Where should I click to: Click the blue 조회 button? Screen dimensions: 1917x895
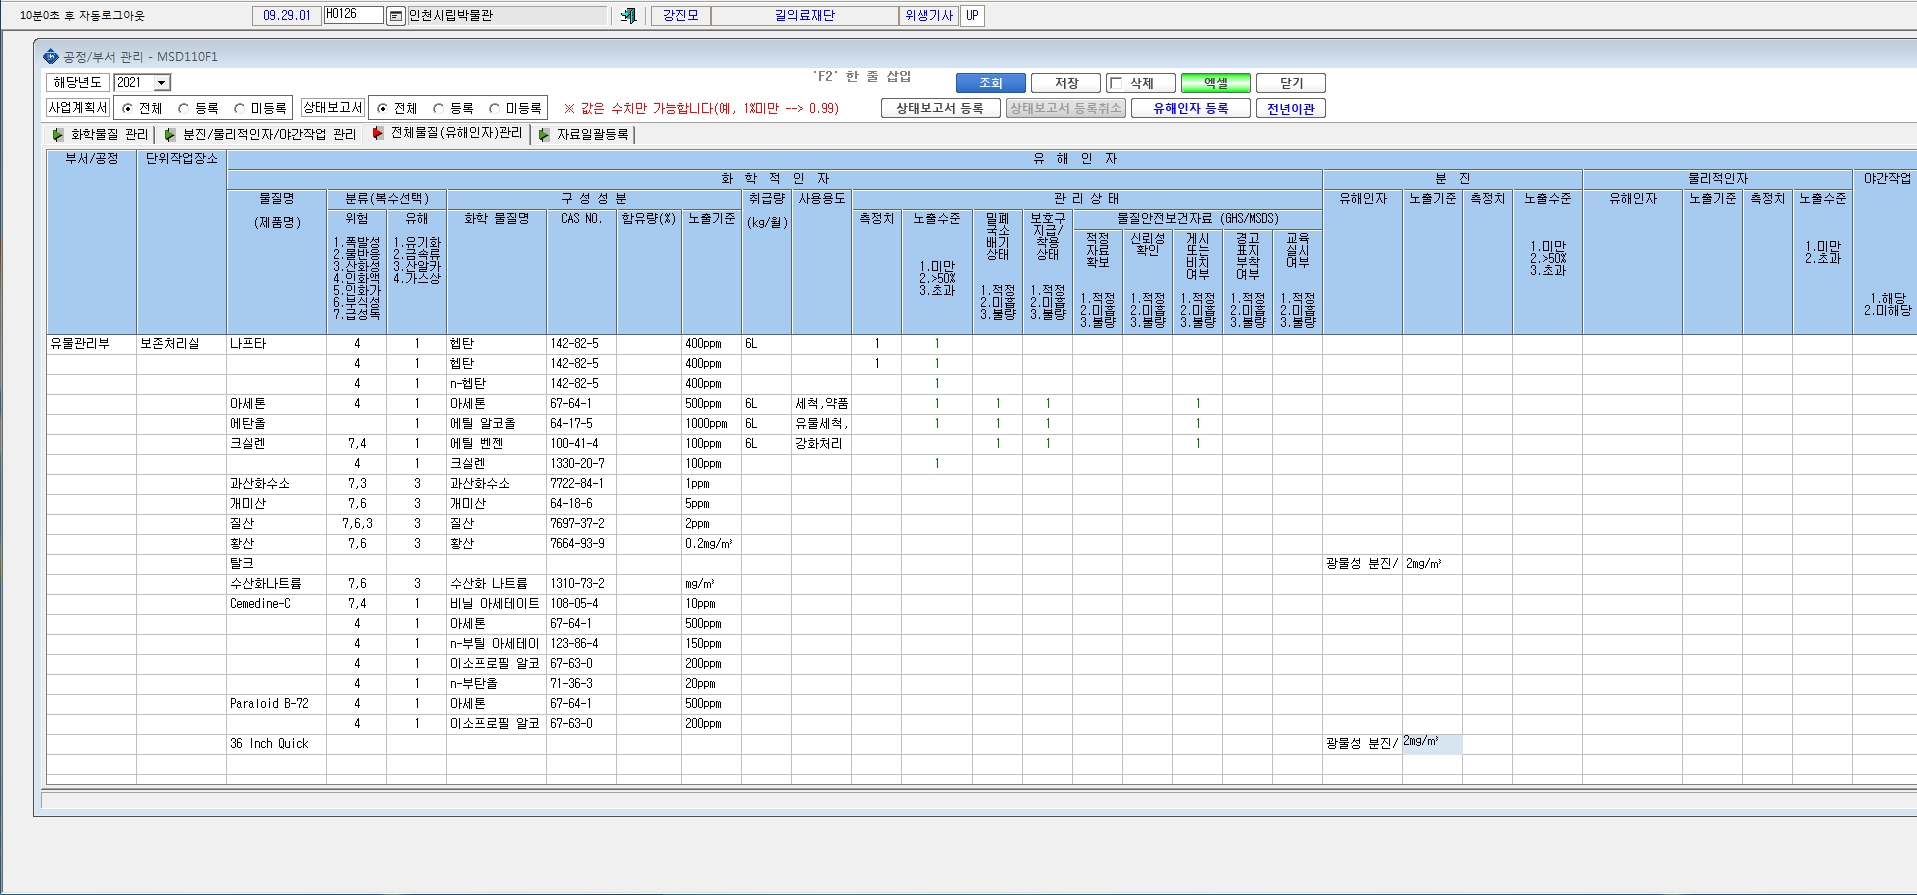click(x=990, y=83)
